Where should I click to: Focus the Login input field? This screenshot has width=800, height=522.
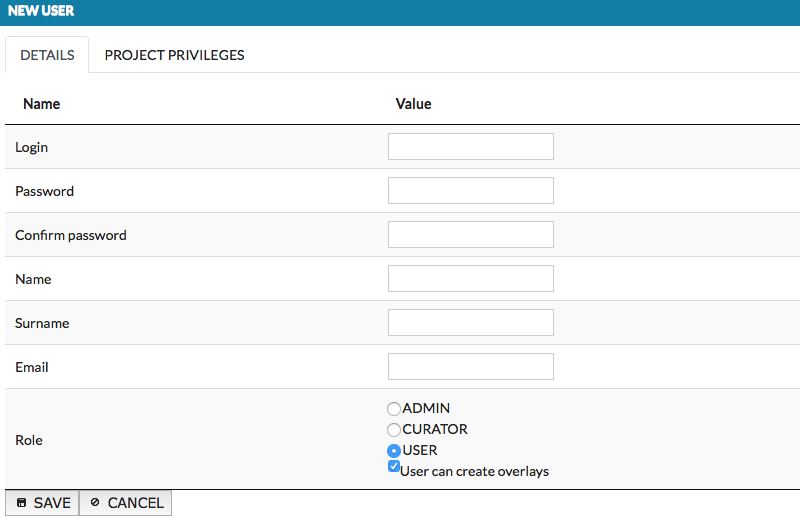coord(470,147)
